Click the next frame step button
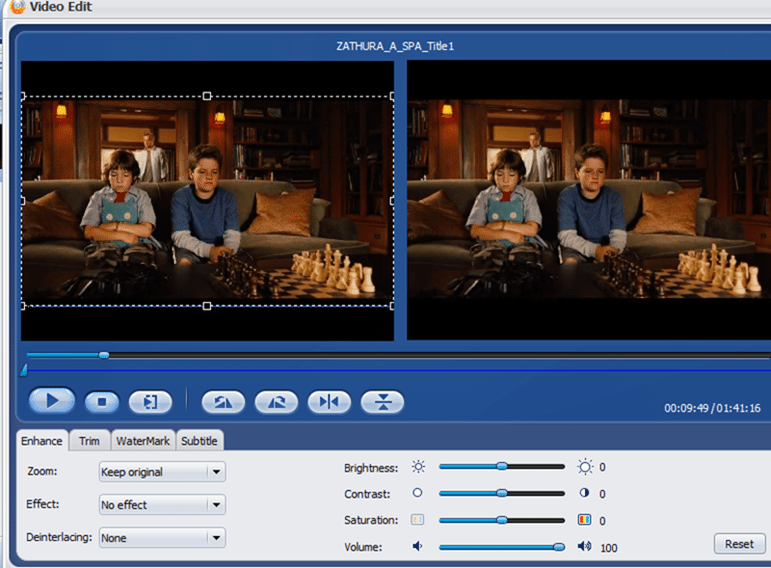 (x=150, y=402)
